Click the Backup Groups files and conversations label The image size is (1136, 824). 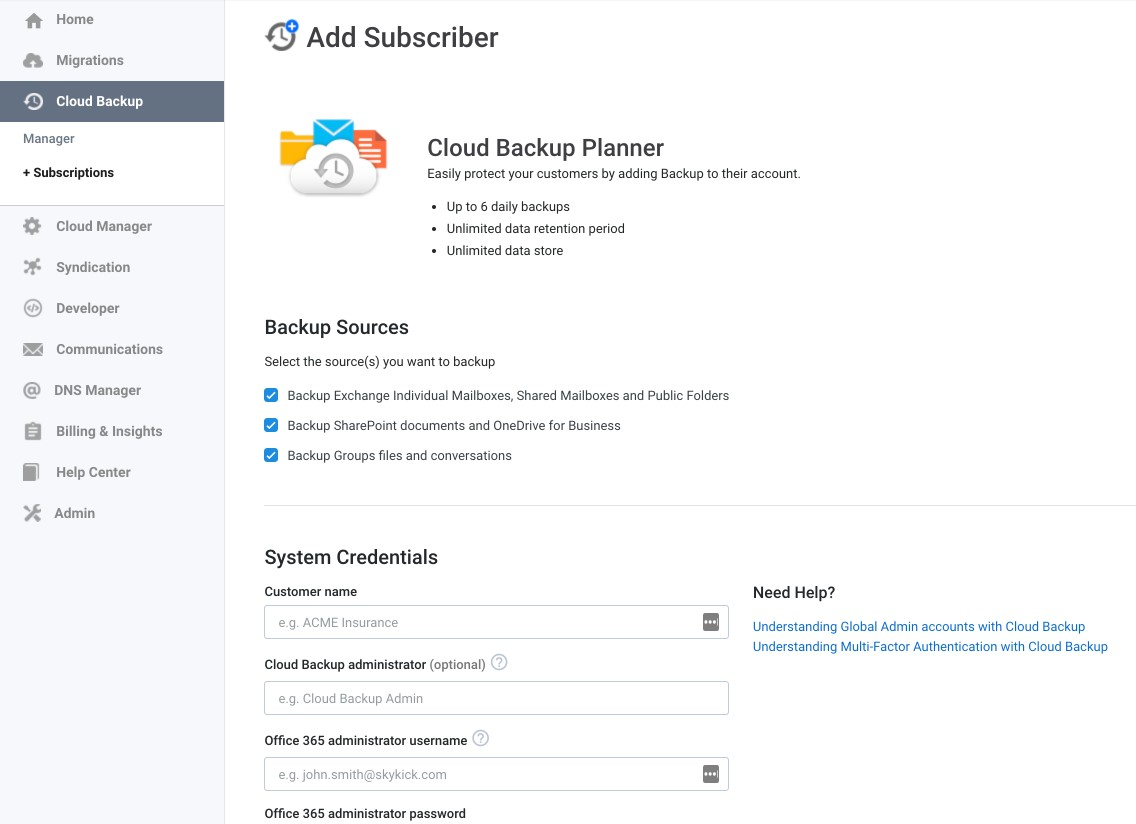tap(399, 456)
